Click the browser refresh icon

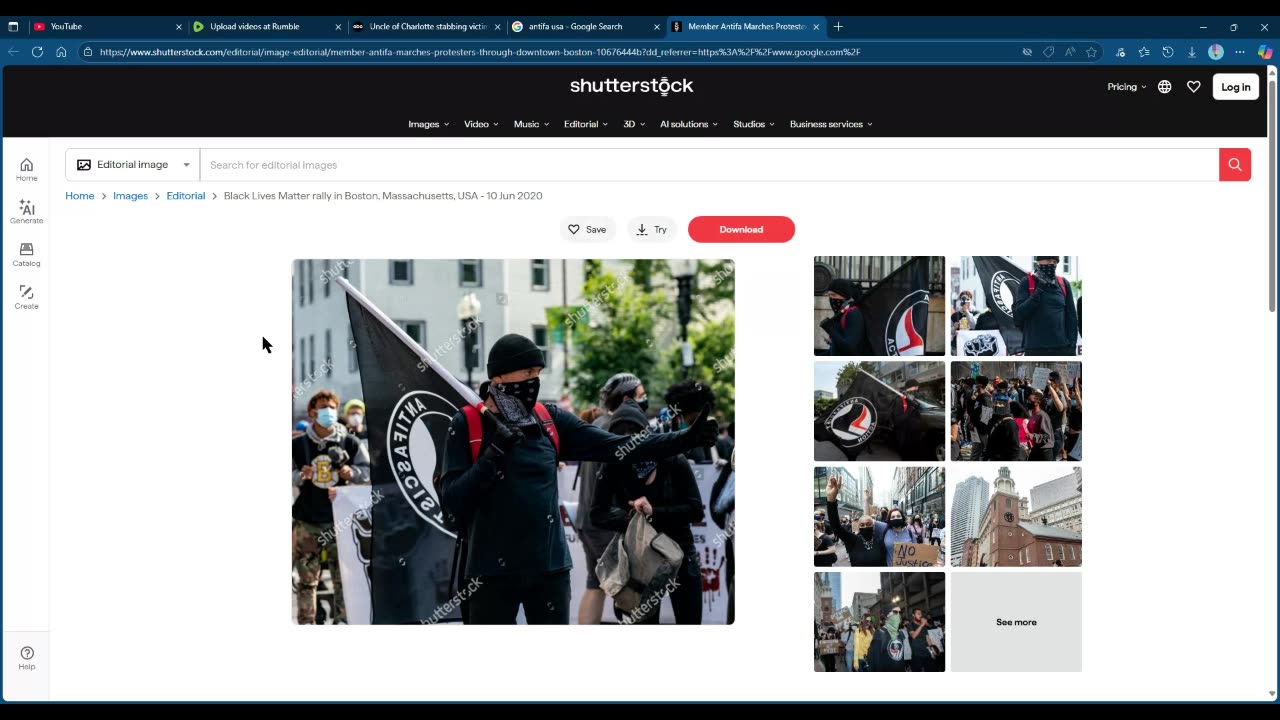tap(37, 52)
